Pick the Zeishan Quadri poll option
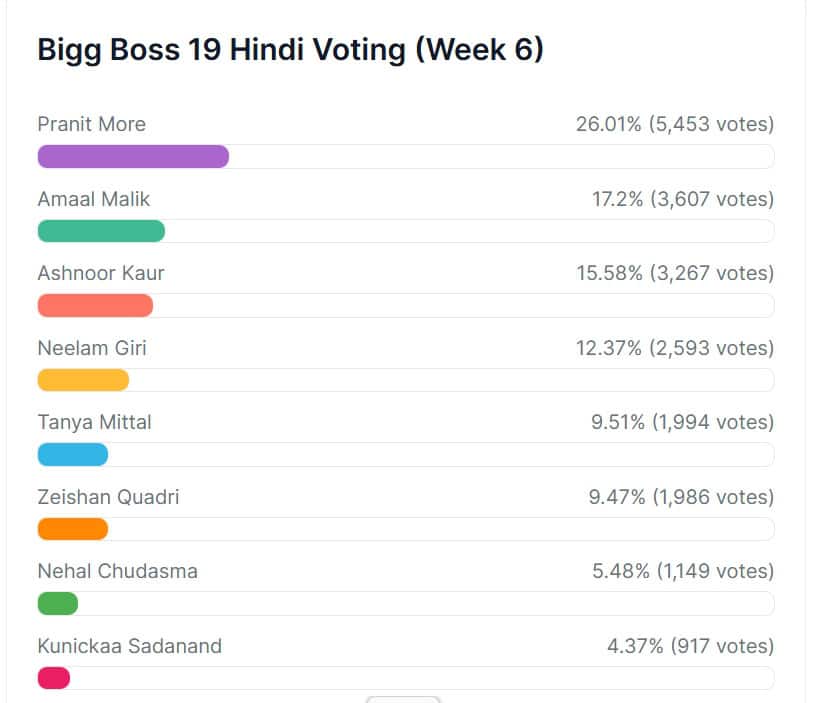Screen dimensions: 827x703 pyautogui.click(x=108, y=497)
